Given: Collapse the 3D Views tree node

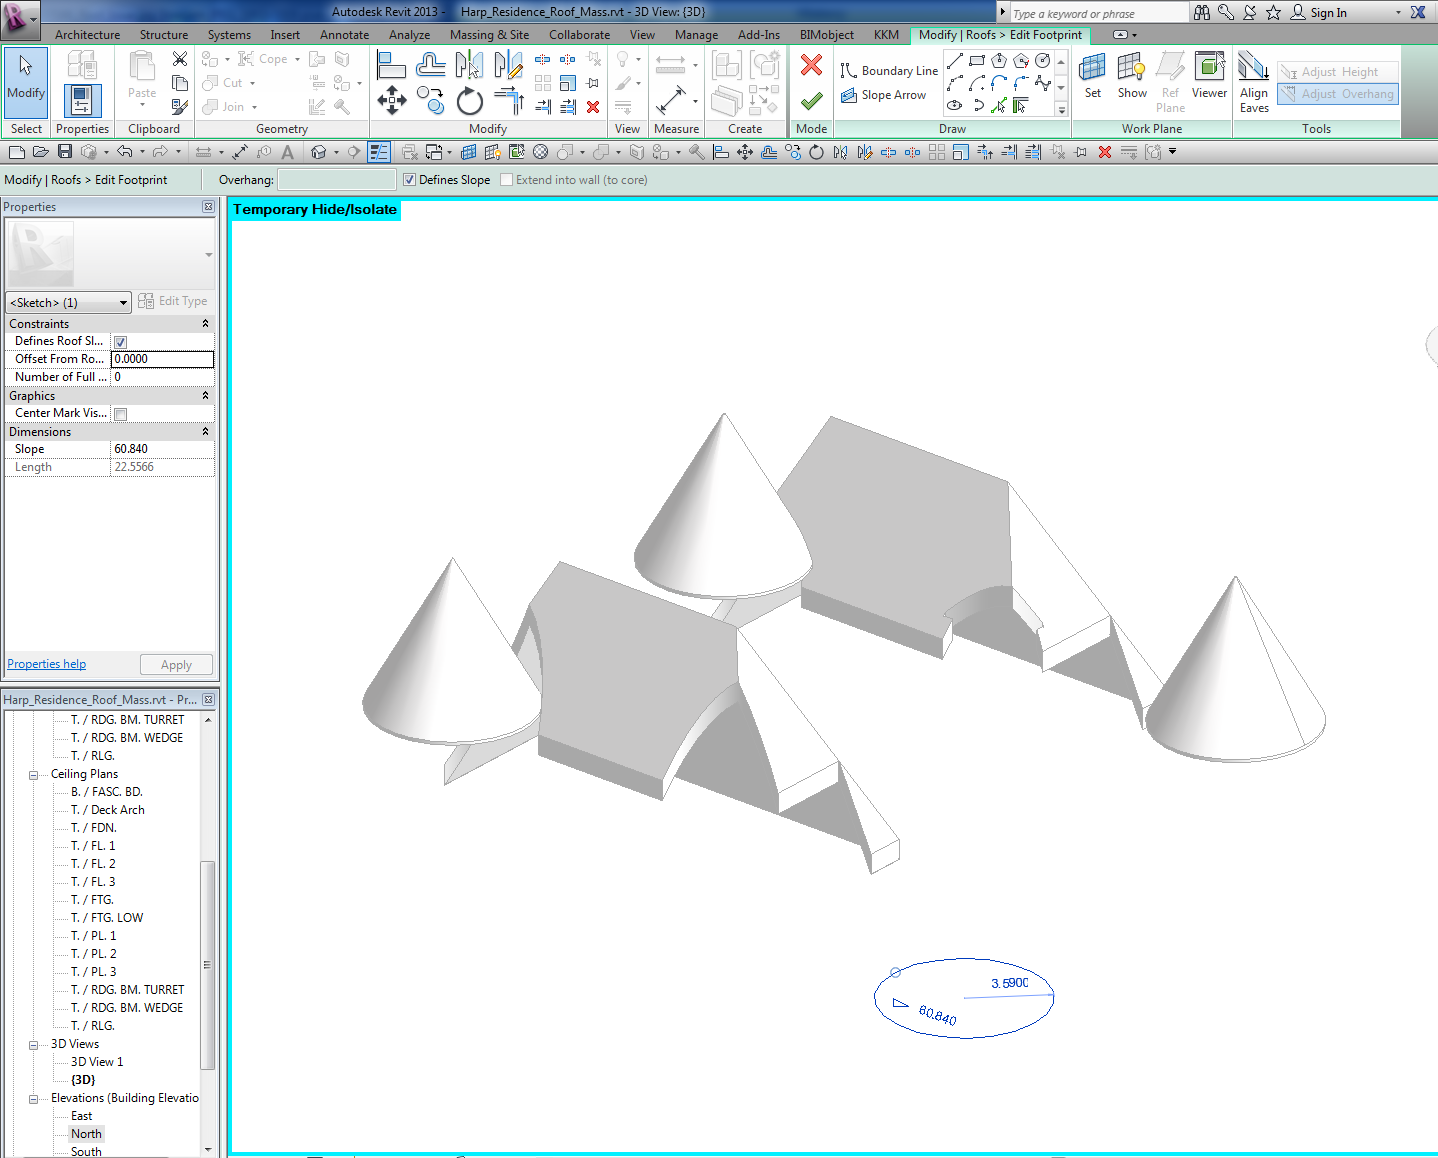Looking at the screenshot, I should coord(33,1045).
